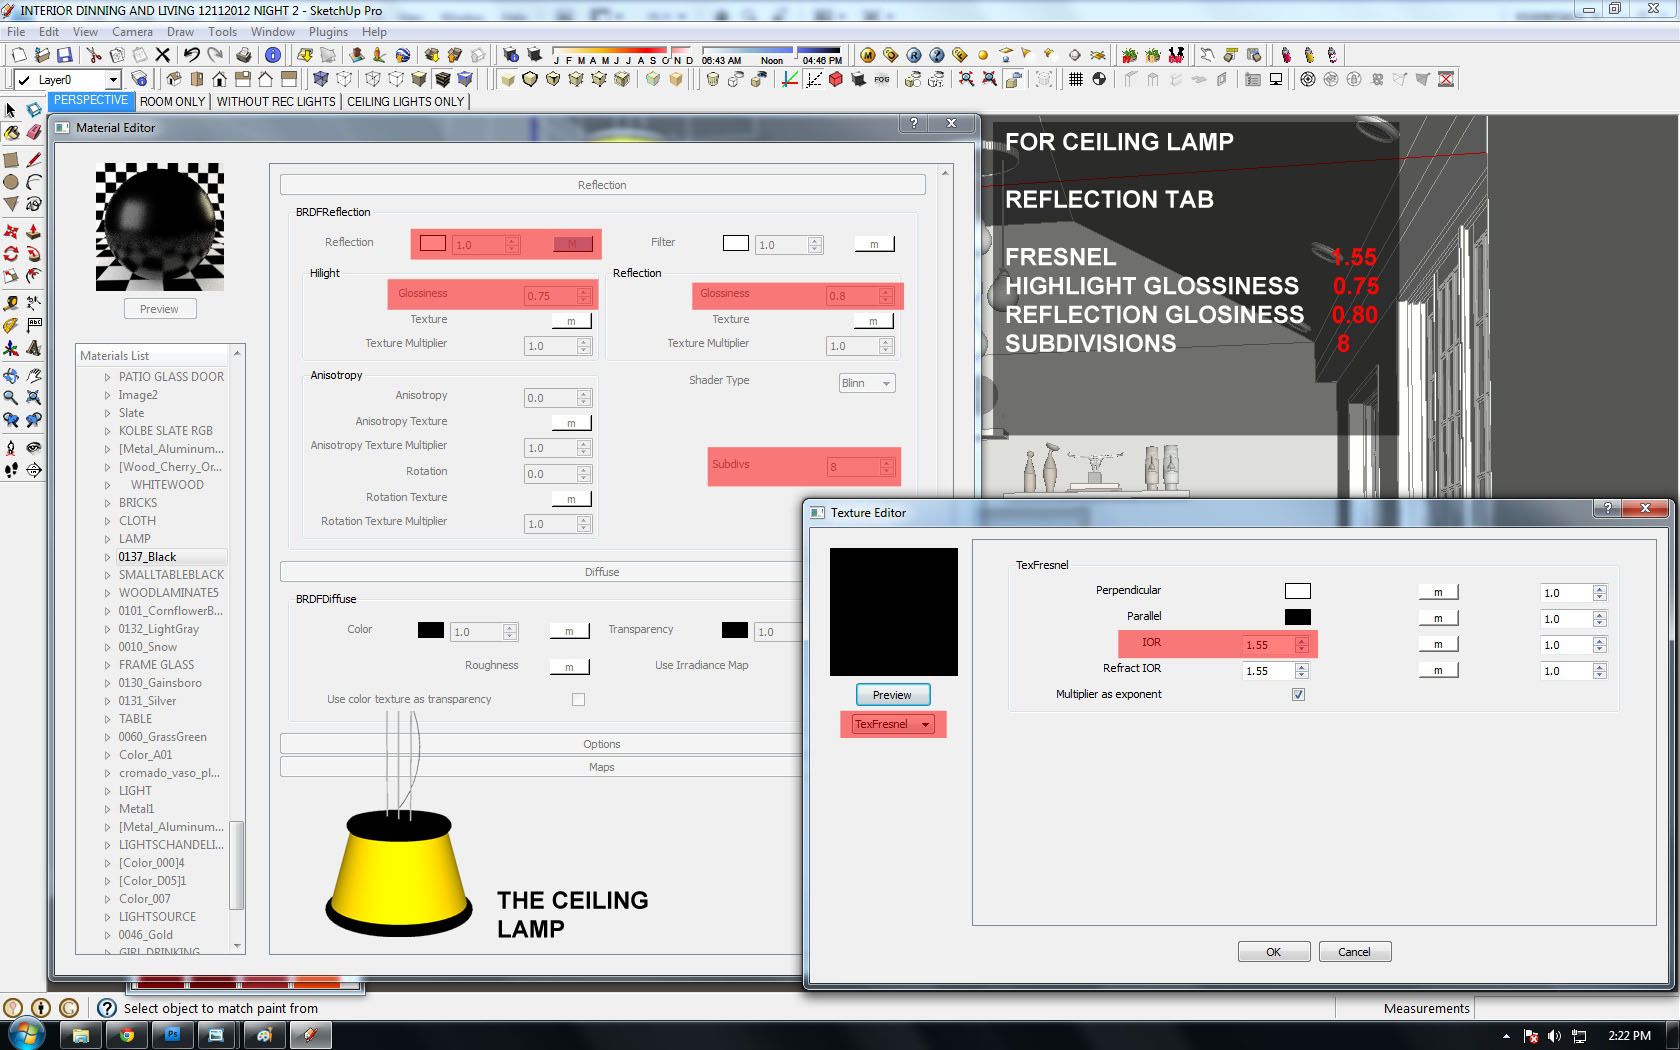Open the Plugins menu
The width and height of the screenshot is (1680, 1050).
pos(328,32)
